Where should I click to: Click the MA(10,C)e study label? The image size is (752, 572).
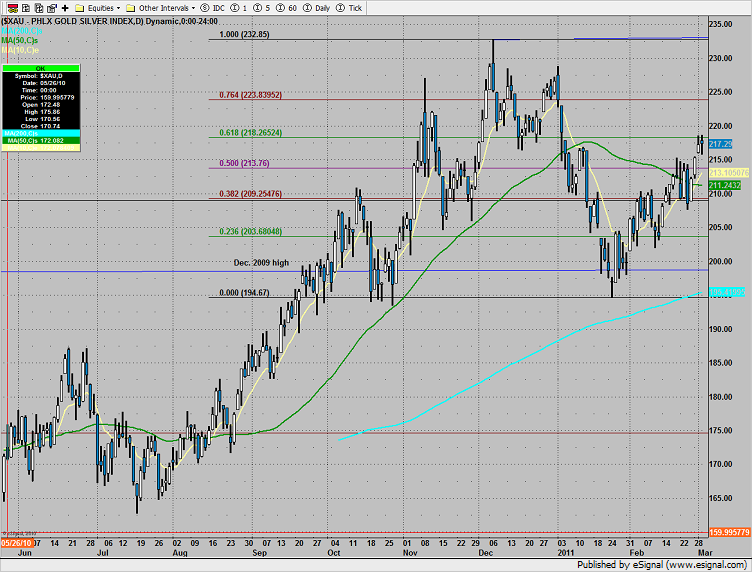point(20,50)
